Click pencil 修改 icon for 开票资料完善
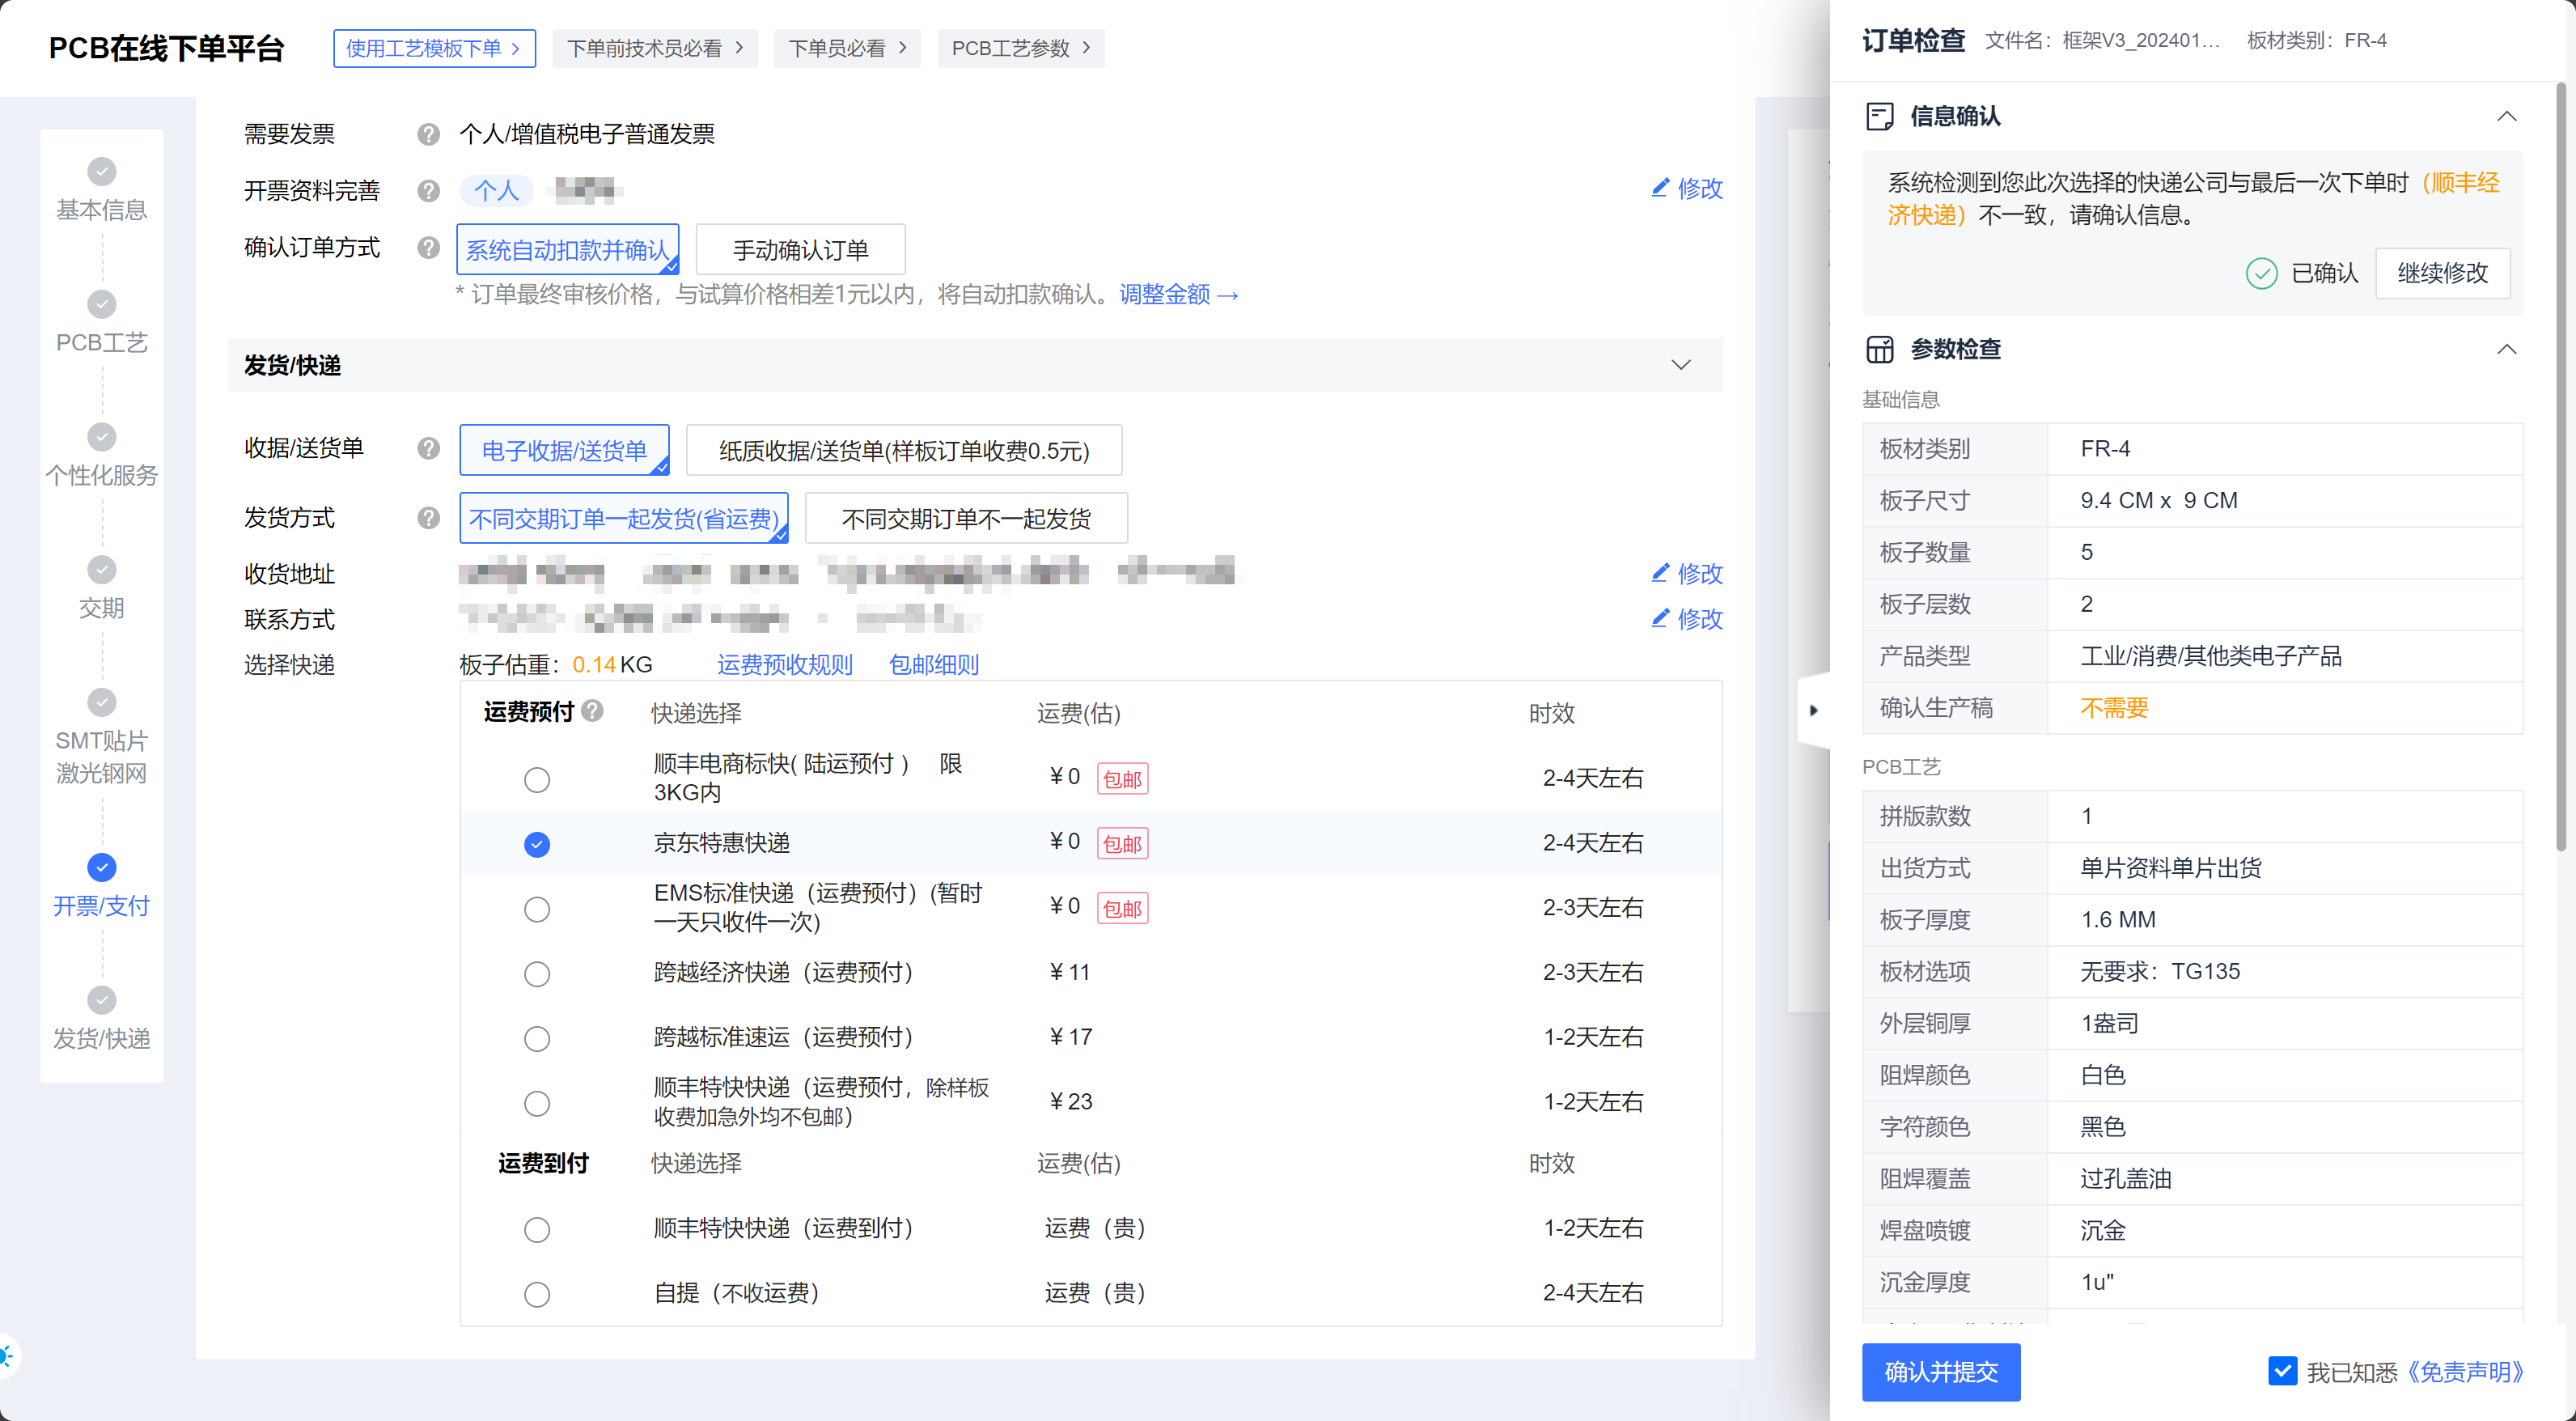The width and height of the screenshot is (2576, 1421). 1660,188
